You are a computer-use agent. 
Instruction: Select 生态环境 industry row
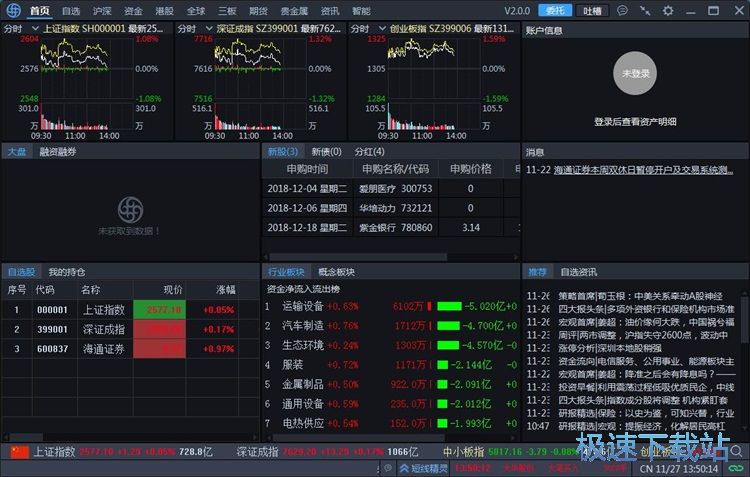(391, 345)
